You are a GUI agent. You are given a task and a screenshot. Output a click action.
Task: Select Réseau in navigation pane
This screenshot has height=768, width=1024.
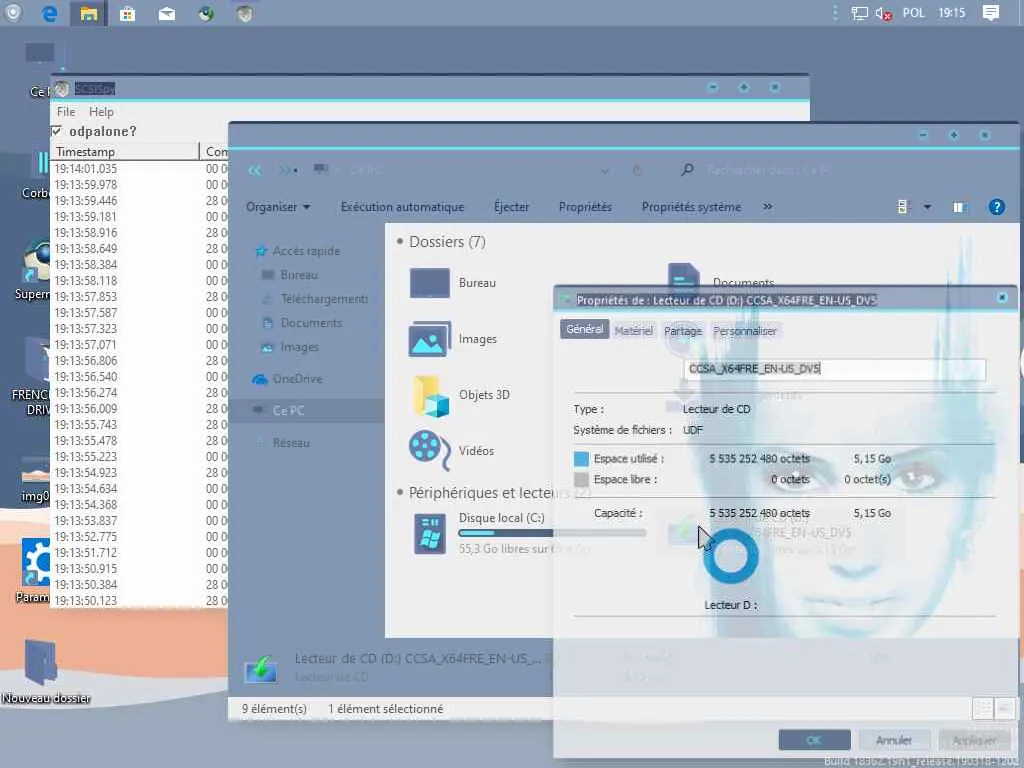click(291, 443)
